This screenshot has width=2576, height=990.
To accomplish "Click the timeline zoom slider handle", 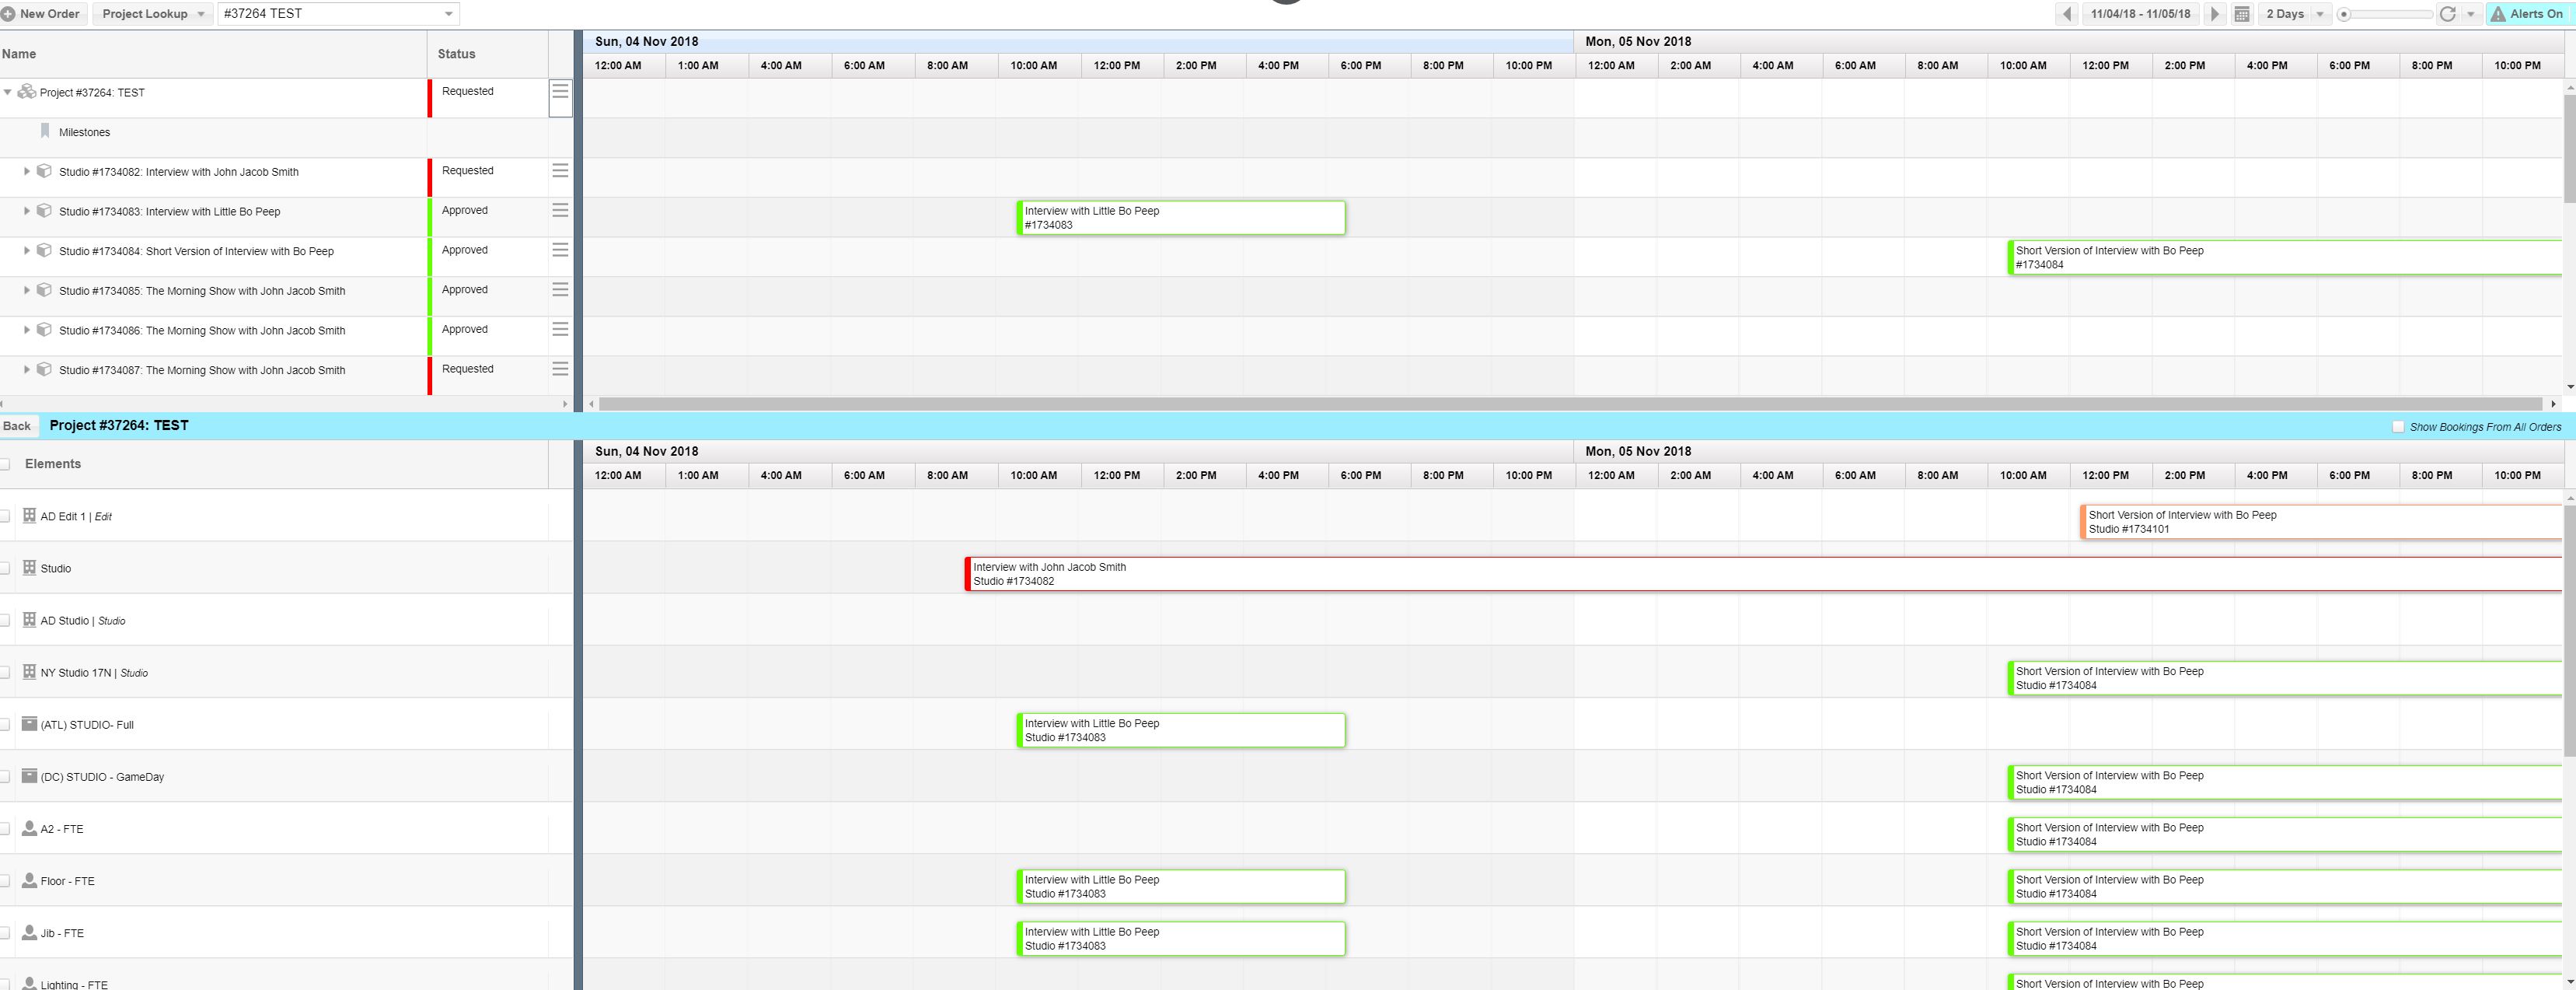I will click(x=2344, y=15).
